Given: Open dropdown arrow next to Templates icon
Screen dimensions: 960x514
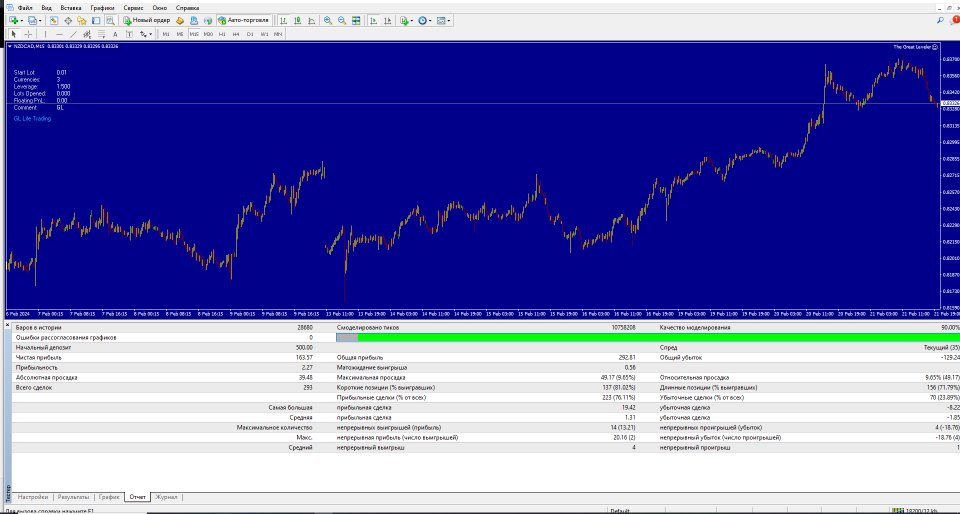Looking at the screenshot, I should point(449,20).
